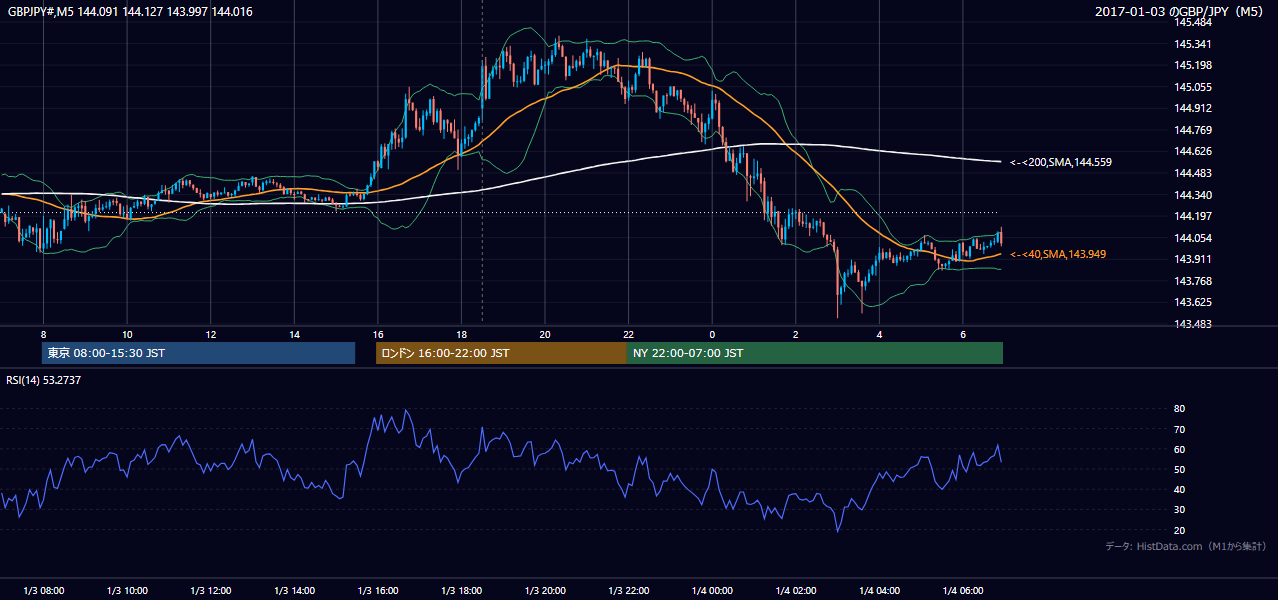The width and height of the screenshot is (1278, 600).
Task: Click the 144.769 price axis value
Action: click(1195, 130)
